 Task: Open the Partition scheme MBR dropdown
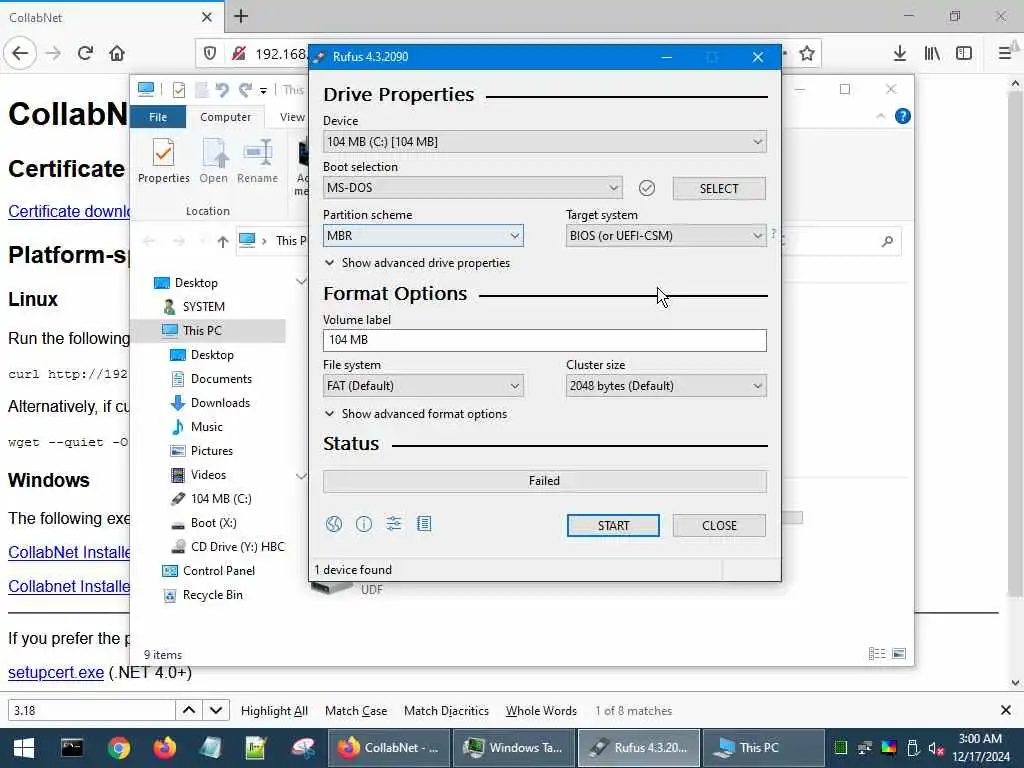coord(423,236)
